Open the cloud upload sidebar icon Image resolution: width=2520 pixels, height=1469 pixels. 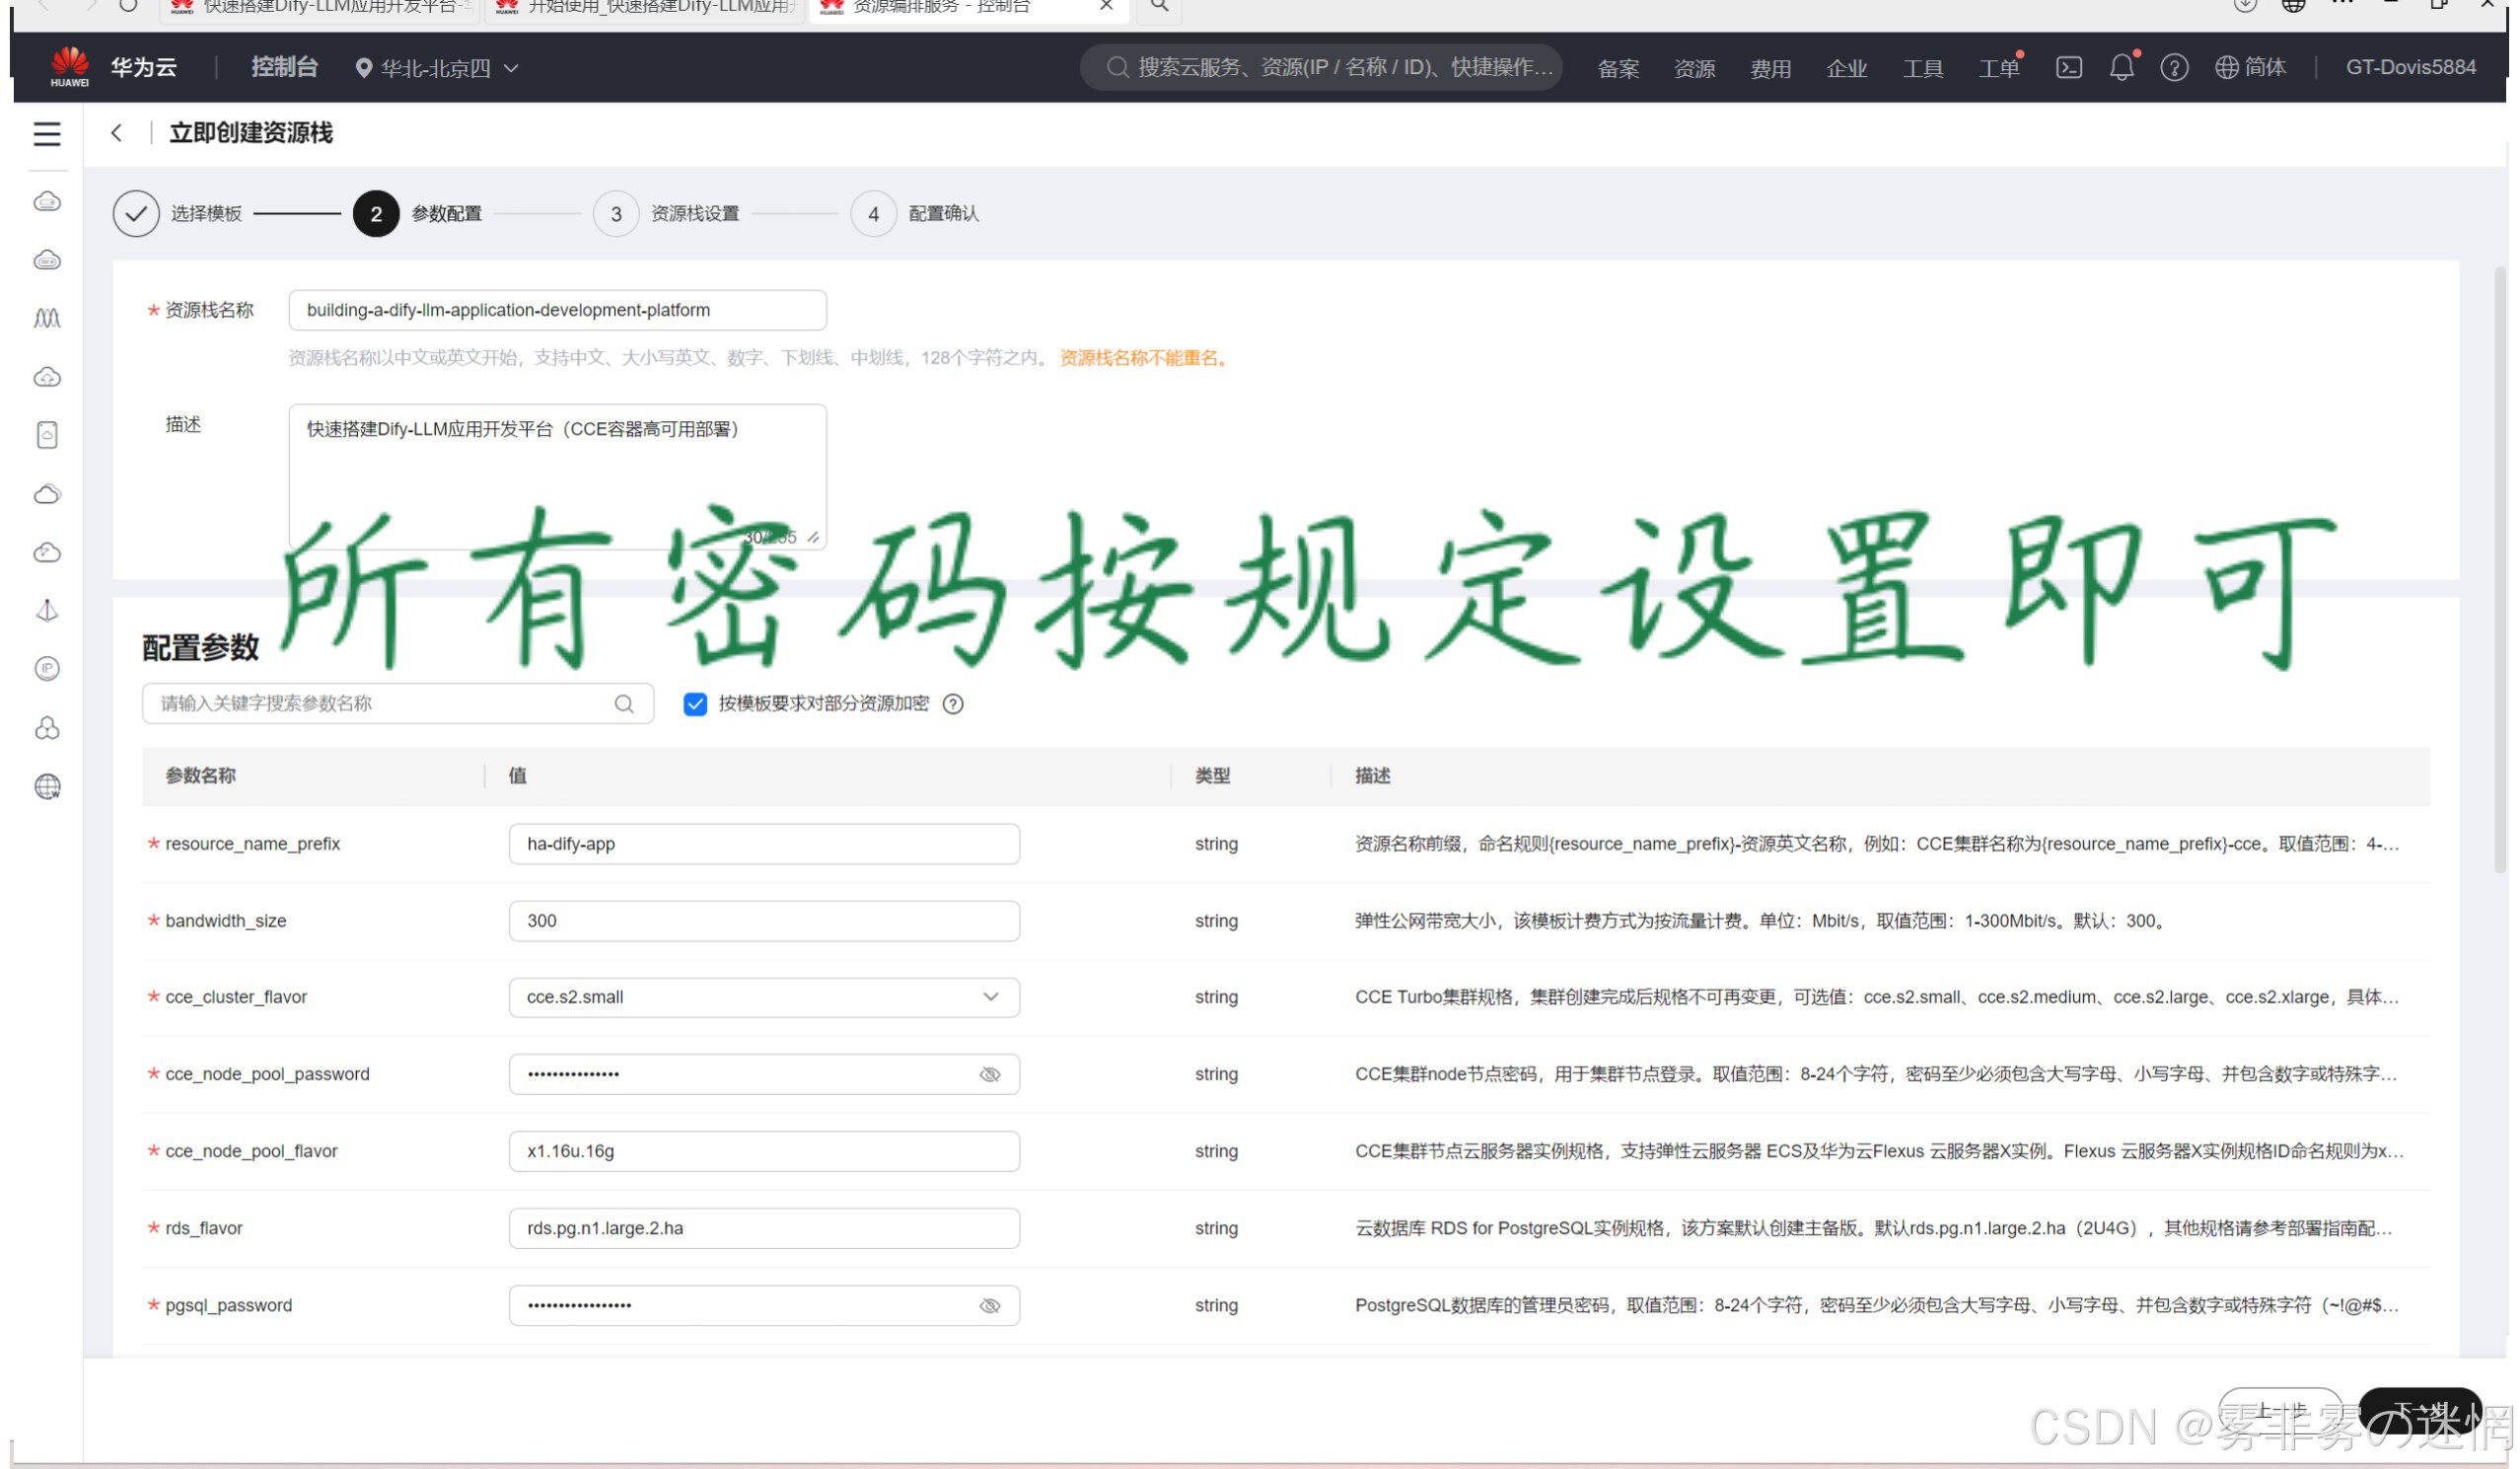pos(47,377)
